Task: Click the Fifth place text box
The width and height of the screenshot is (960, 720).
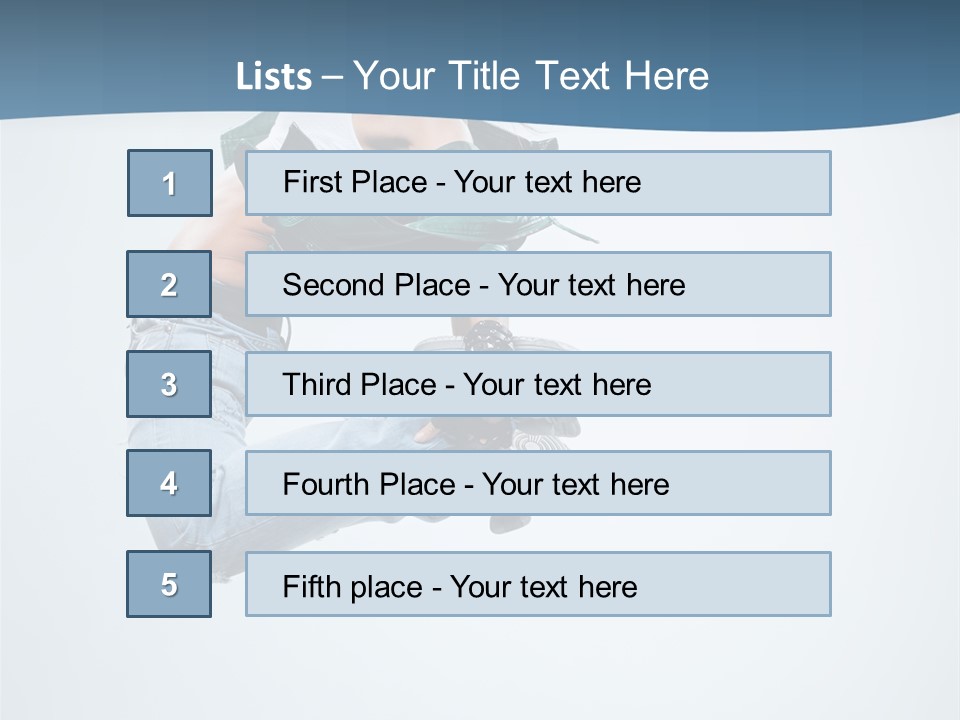Action: 538,584
